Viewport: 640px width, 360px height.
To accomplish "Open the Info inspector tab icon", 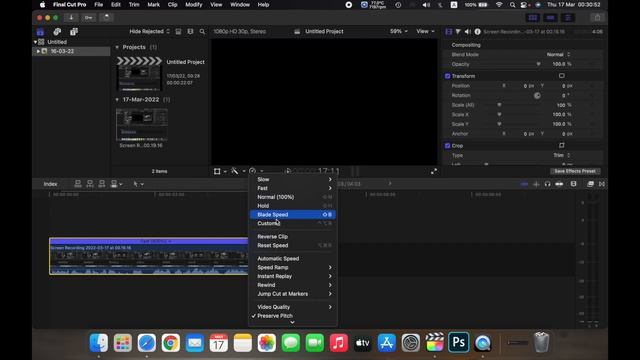I will pyautogui.click(x=477, y=31).
